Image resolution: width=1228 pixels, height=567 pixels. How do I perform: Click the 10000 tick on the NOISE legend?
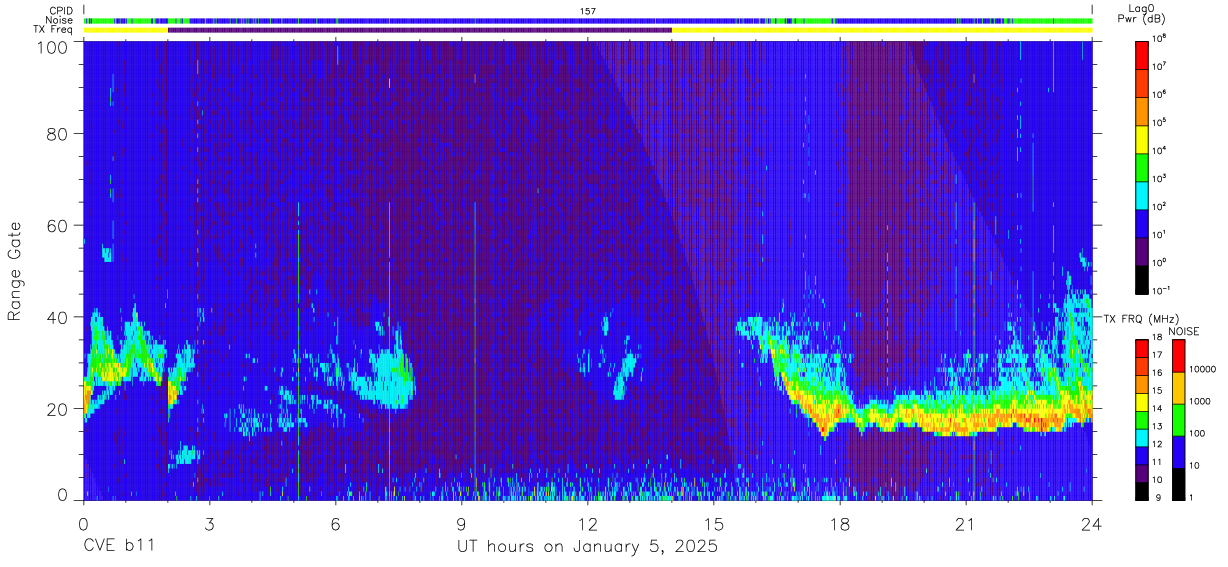tap(1202, 369)
